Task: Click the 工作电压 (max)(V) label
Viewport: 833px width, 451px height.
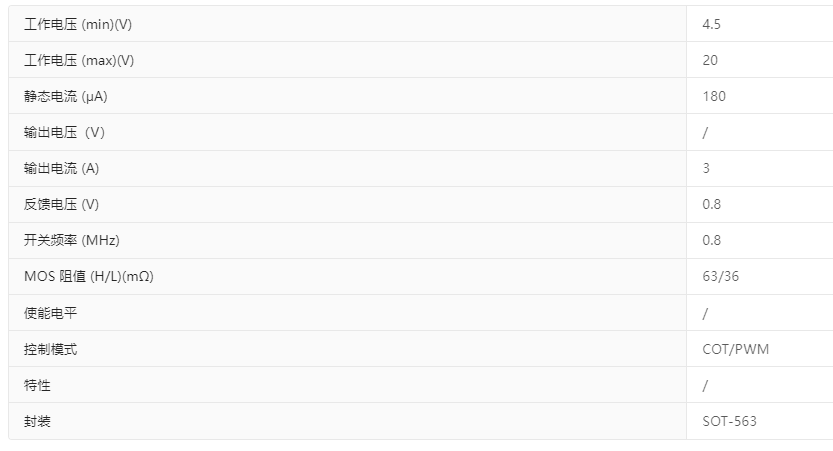Action: (x=79, y=60)
